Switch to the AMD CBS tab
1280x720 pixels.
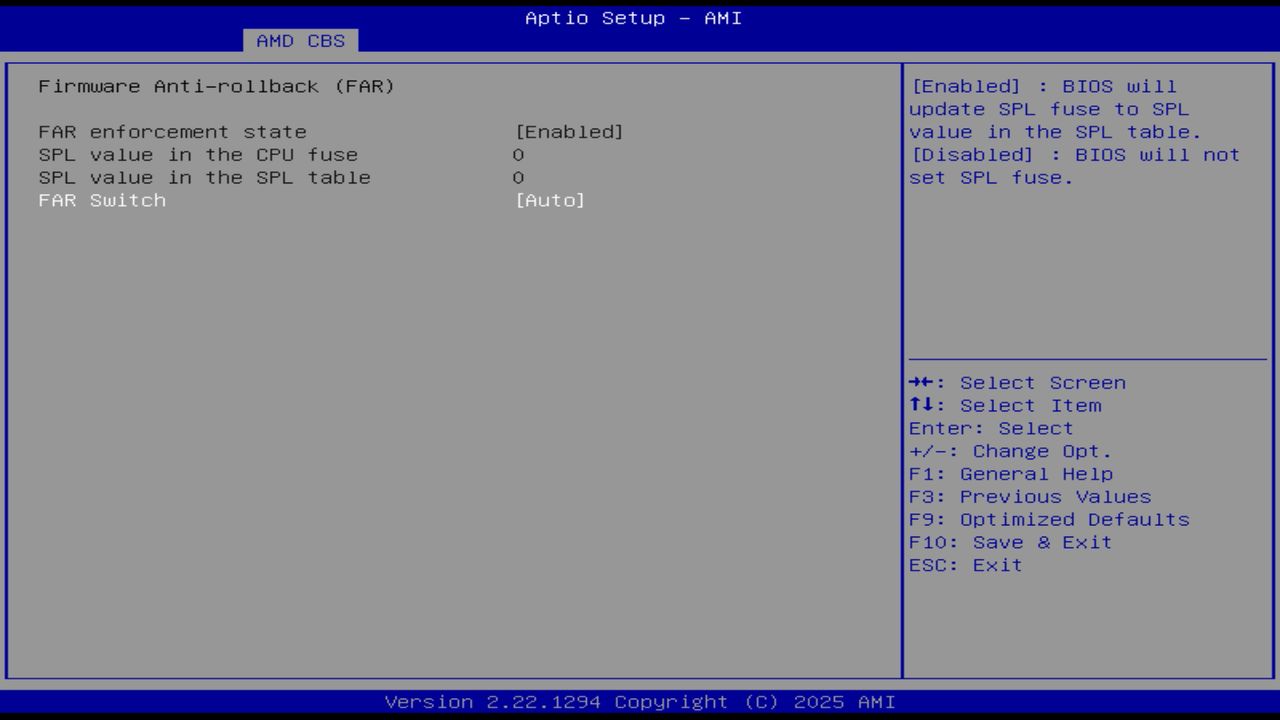pyautogui.click(x=299, y=40)
